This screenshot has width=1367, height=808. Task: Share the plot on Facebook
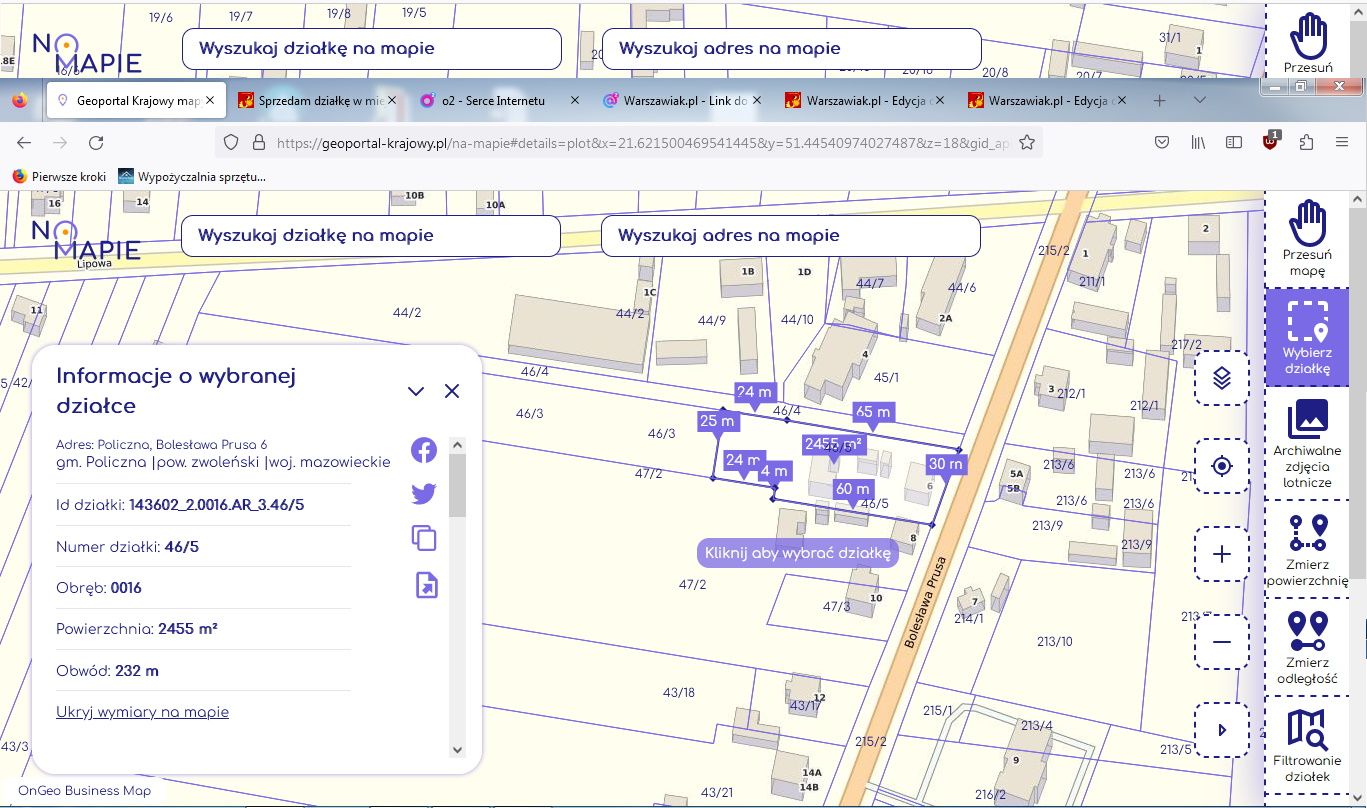424,450
